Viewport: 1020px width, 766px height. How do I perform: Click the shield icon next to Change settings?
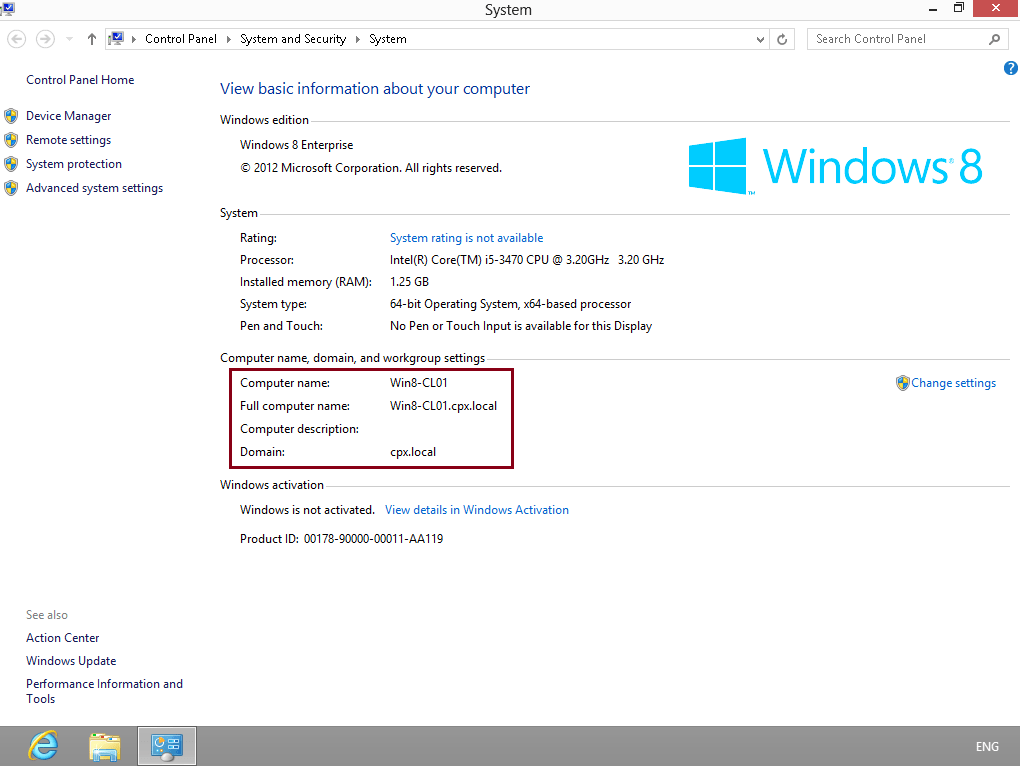tap(902, 383)
